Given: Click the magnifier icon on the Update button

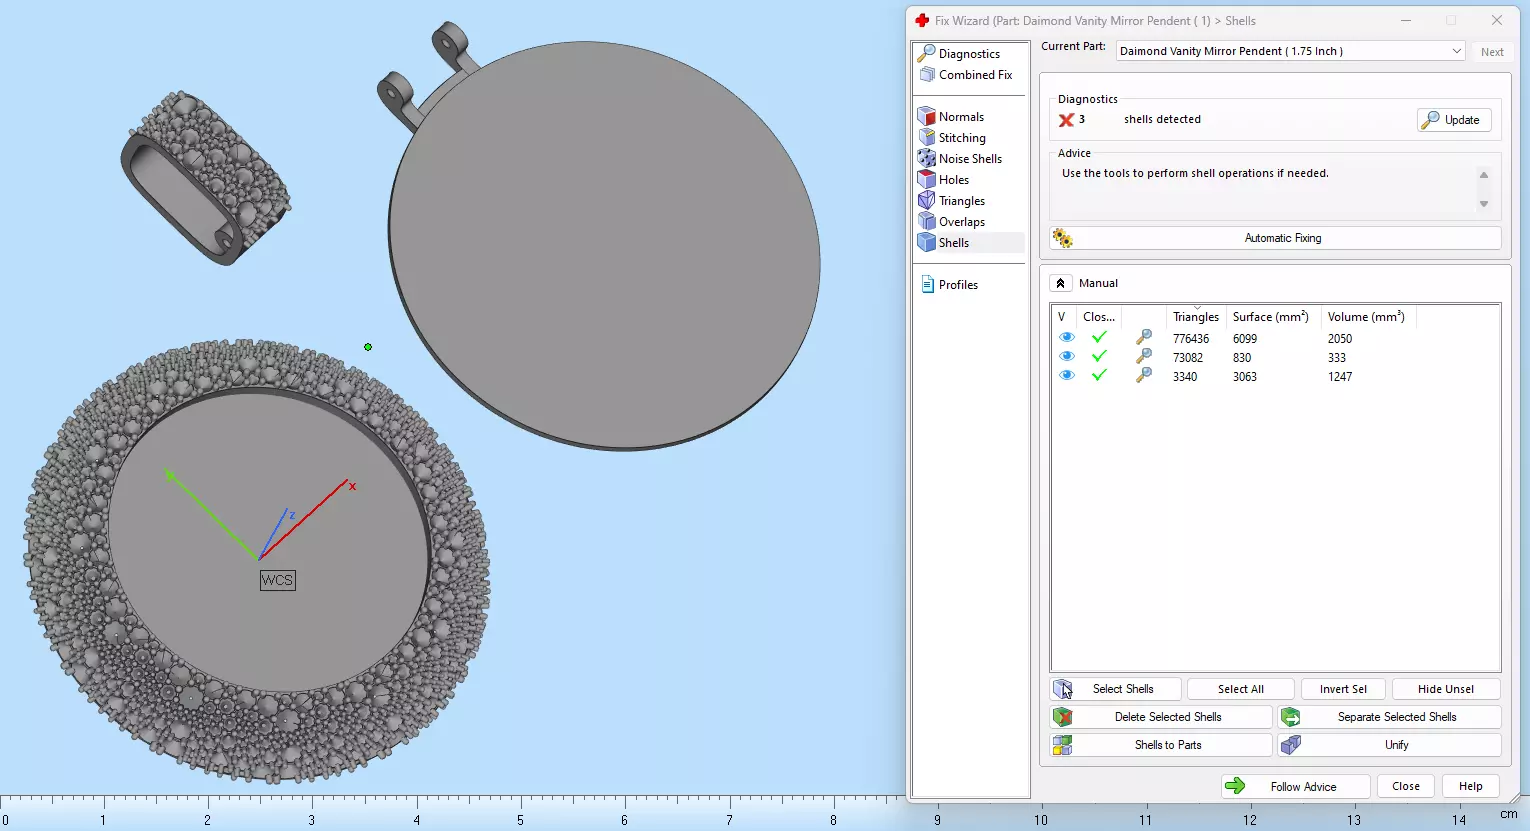Looking at the screenshot, I should pyautogui.click(x=1430, y=120).
